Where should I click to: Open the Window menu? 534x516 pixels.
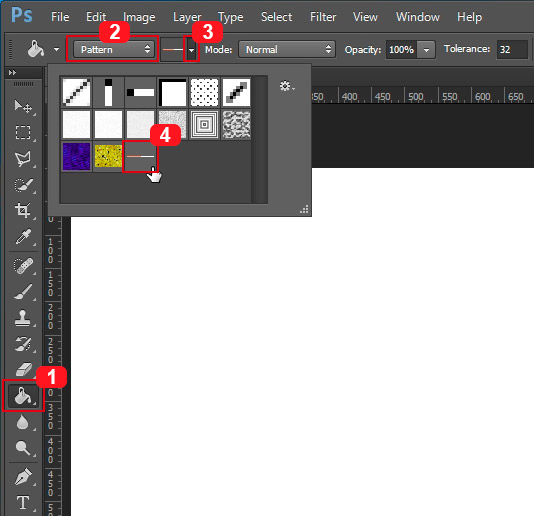point(418,17)
